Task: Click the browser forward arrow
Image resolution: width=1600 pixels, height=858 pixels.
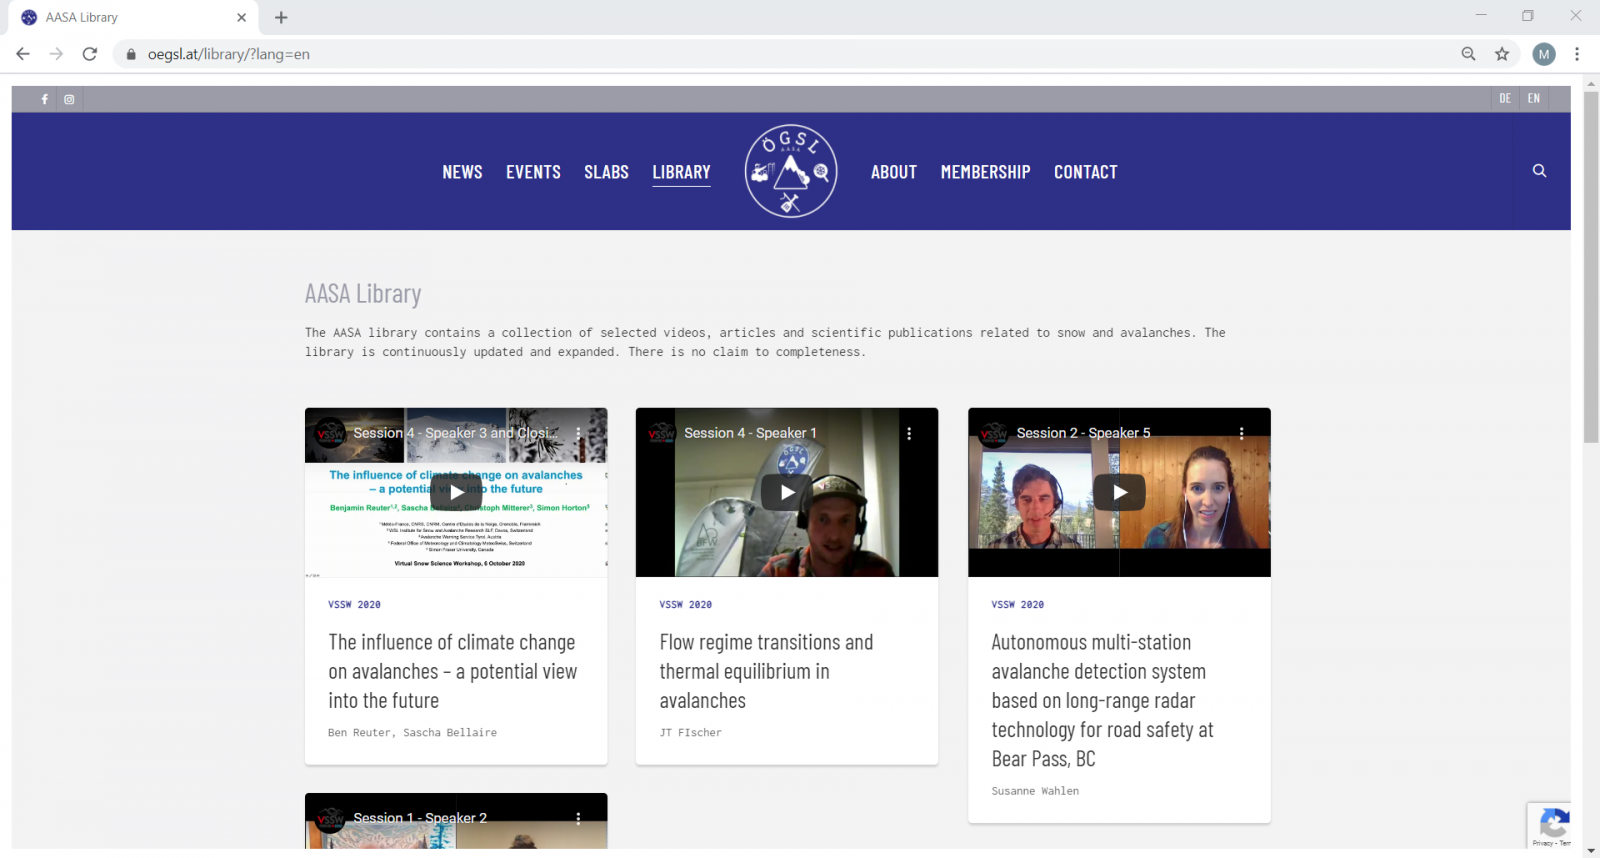Action: pos(56,54)
